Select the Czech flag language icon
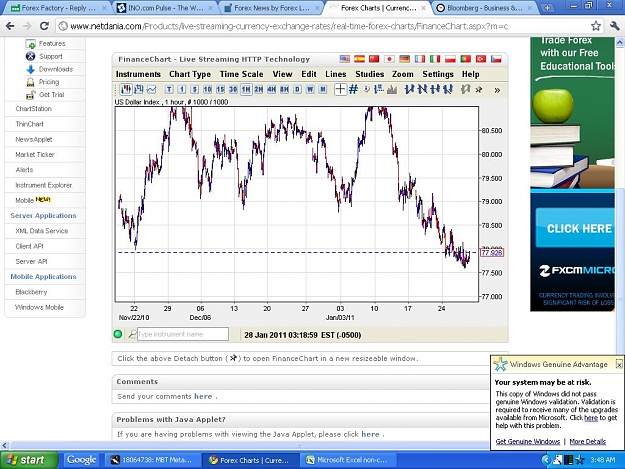Viewport: 625px width, 469px height. pyautogui.click(x=496, y=59)
